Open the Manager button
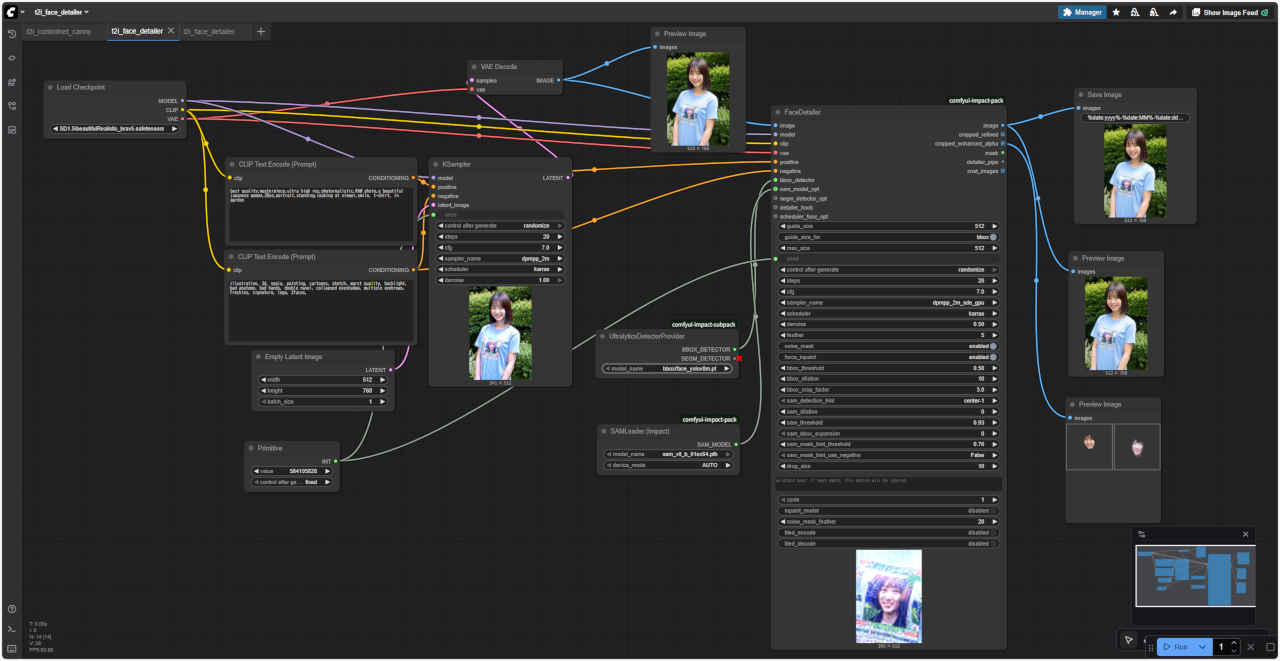The image size is (1280, 661). click(x=1082, y=13)
